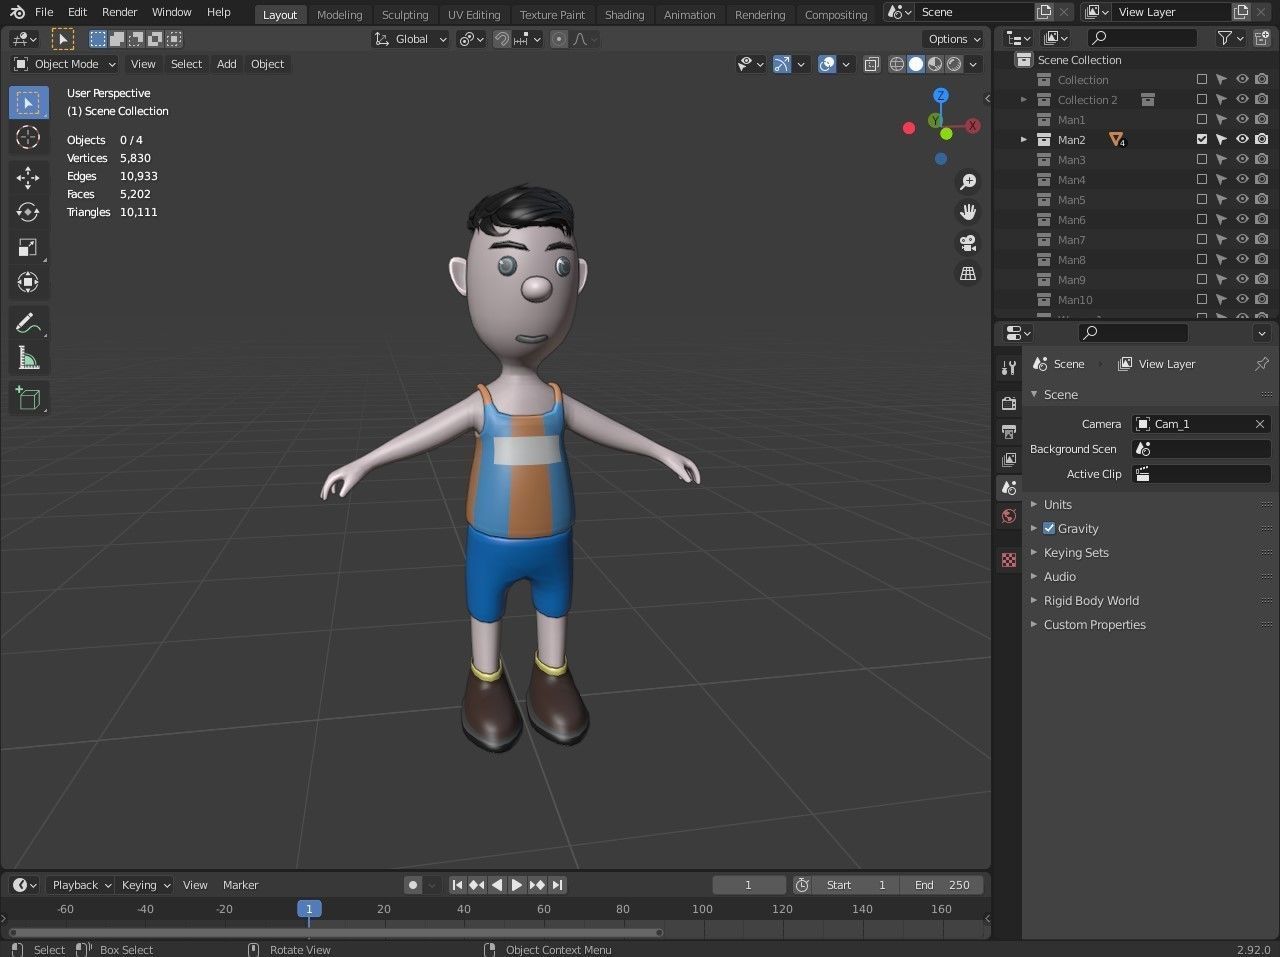The width and height of the screenshot is (1280, 957).
Task: Jump to the start frame button
Action: click(x=457, y=885)
